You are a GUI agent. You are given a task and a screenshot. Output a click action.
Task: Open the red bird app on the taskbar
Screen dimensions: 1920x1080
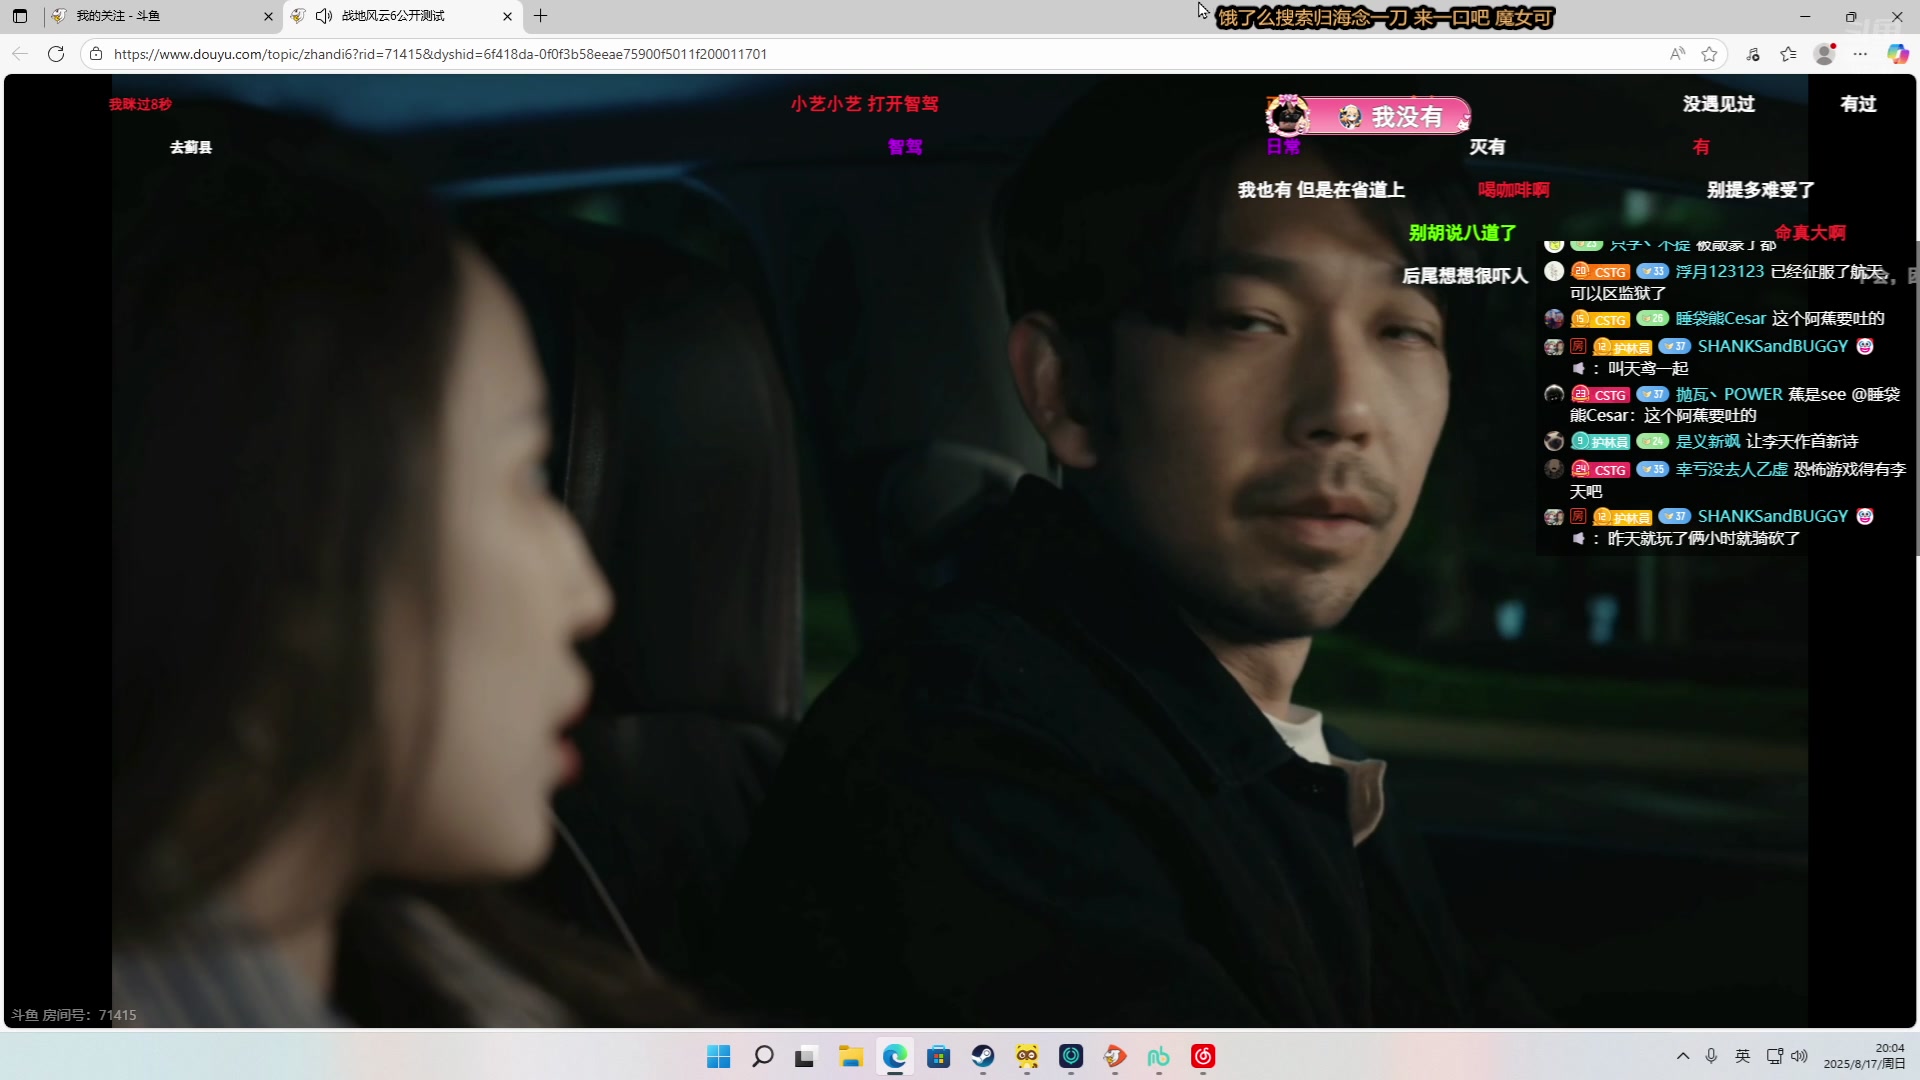click(x=1115, y=1056)
